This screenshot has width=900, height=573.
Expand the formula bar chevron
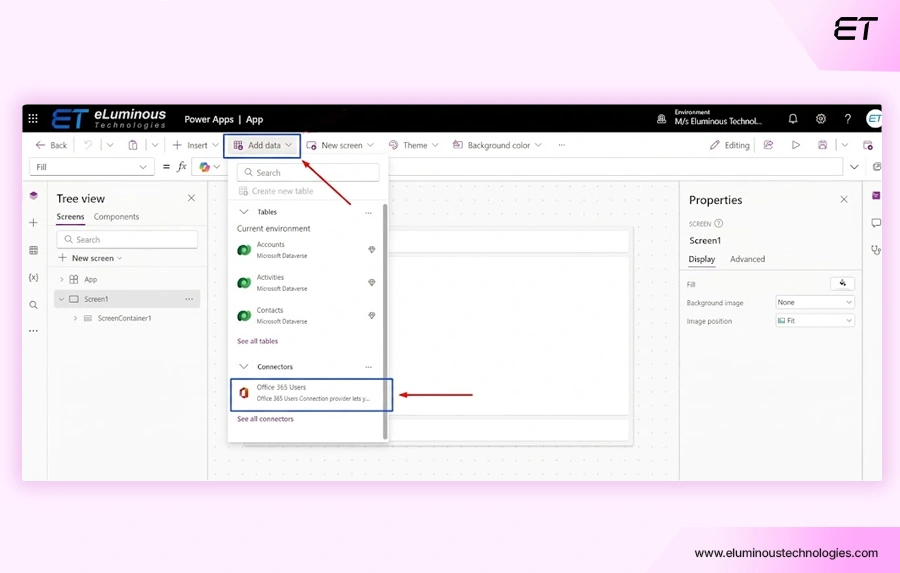(x=854, y=167)
